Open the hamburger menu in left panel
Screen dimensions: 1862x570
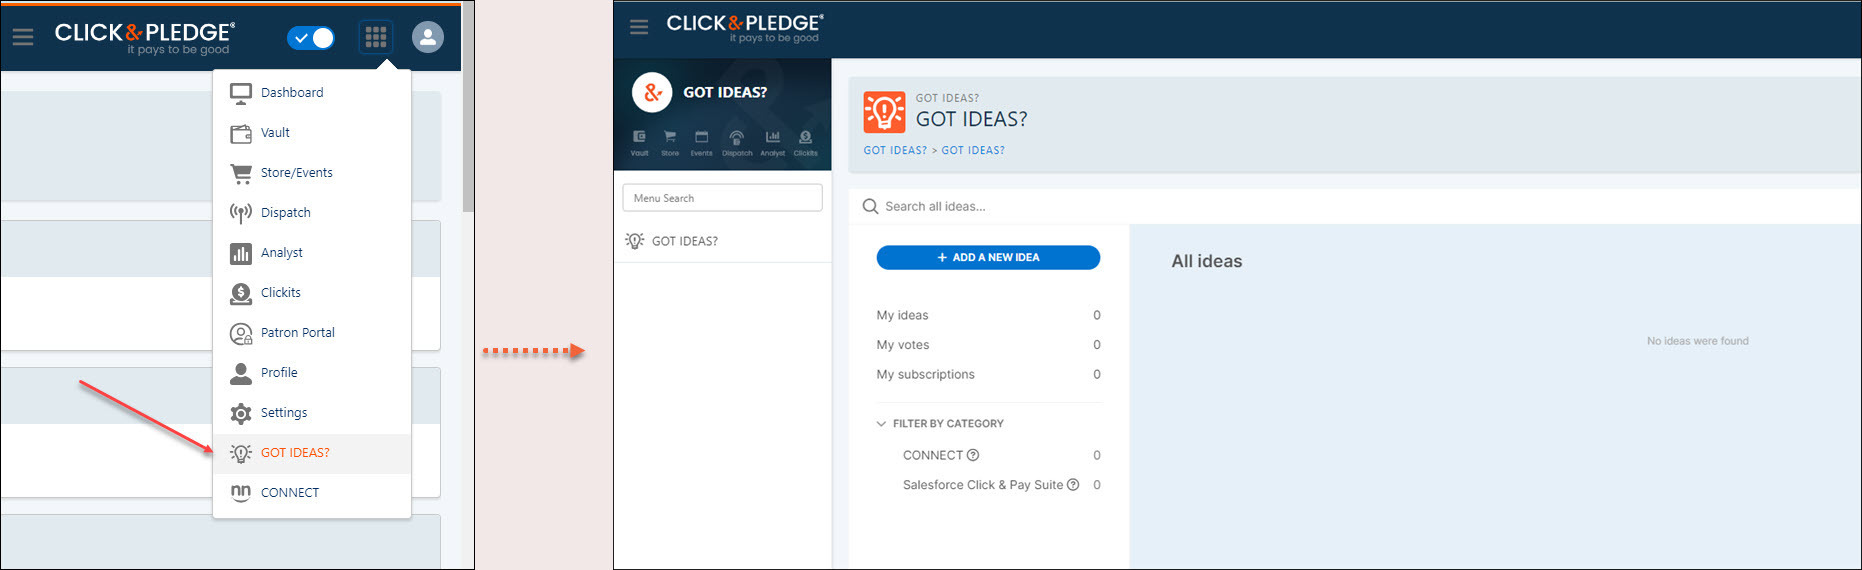(x=23, y=37)
